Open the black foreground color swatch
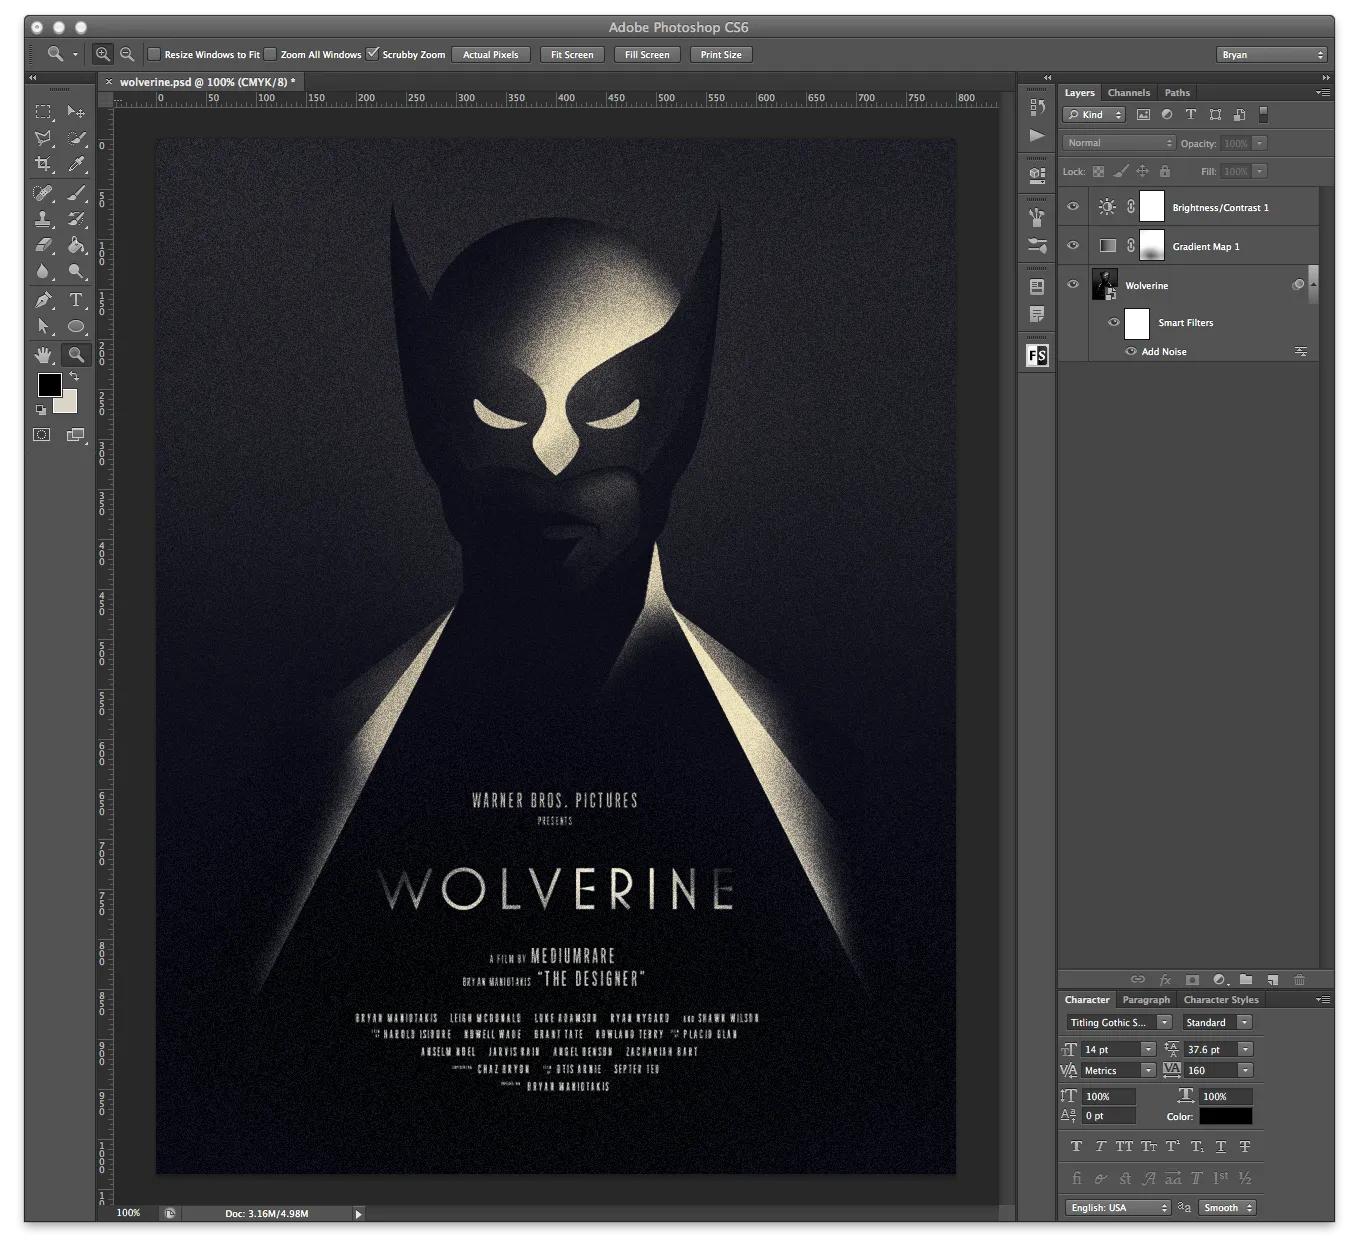1359x1252 pixels. [49, 385]
